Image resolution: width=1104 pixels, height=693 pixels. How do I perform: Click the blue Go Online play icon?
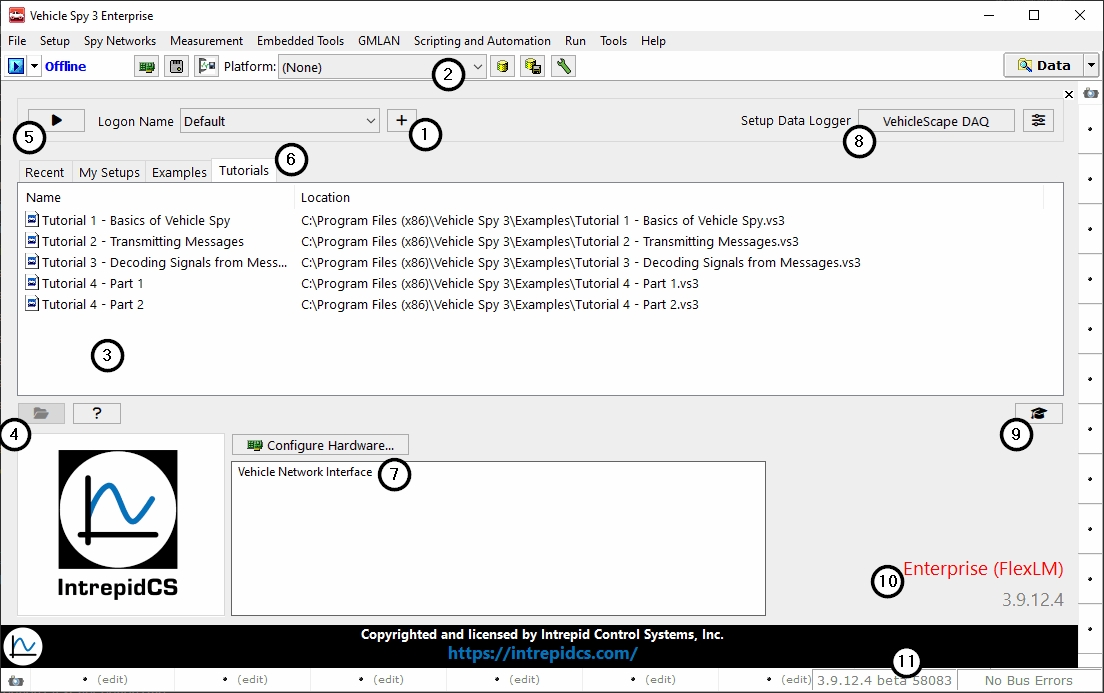pos(16,66)
